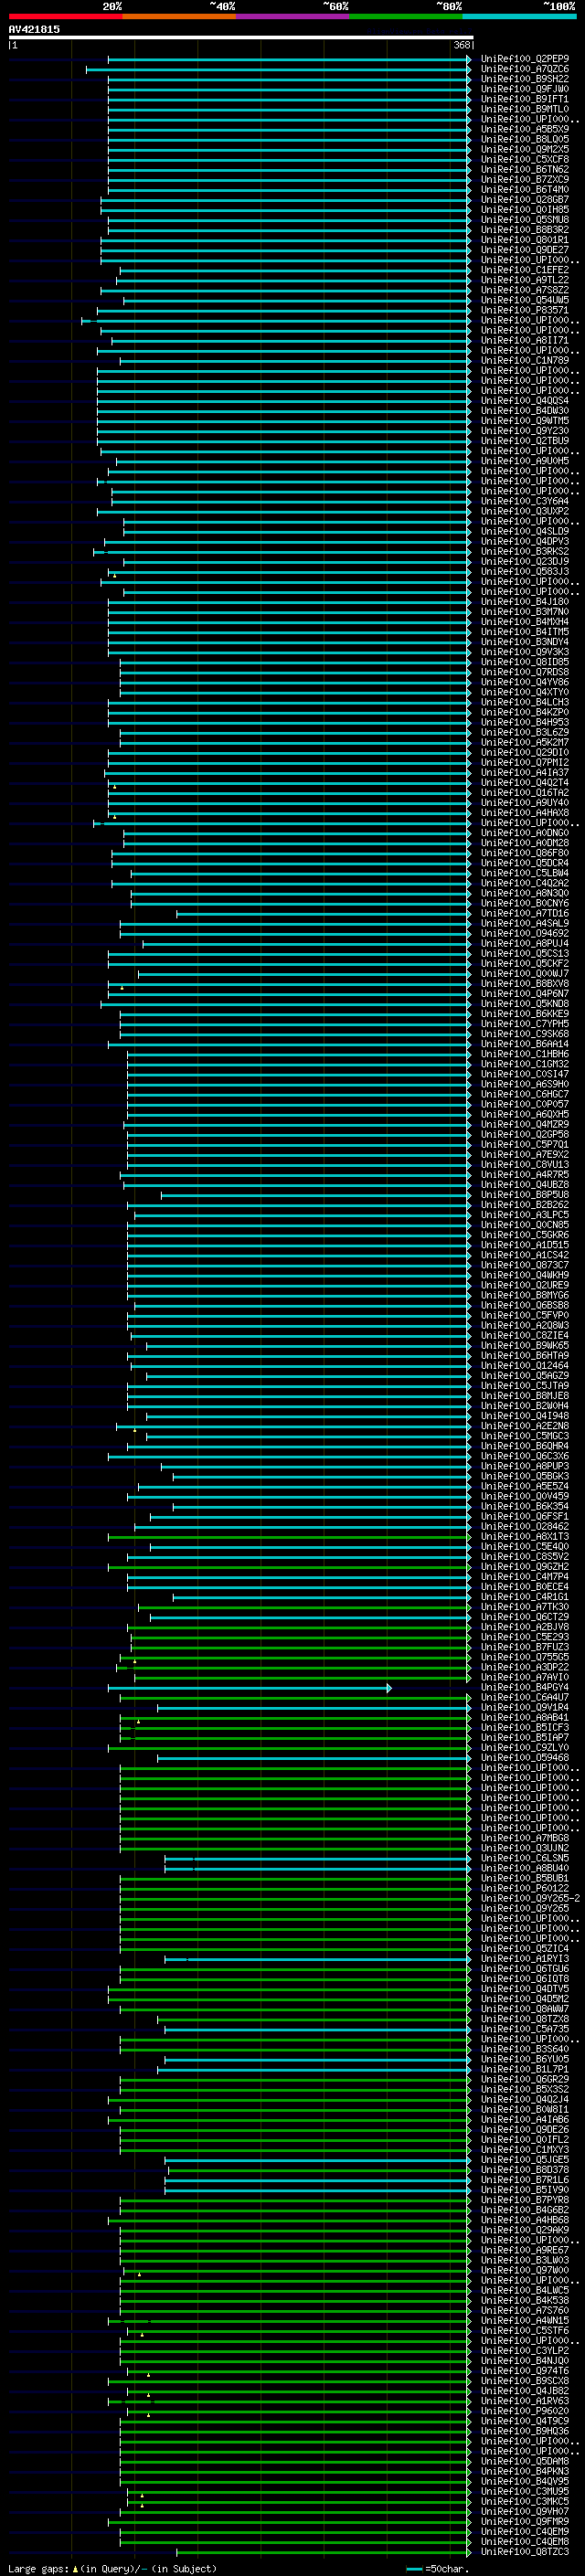The image size is (585, 2576).
Task: Click the cyan ~100% identity legend segment
Action: (520, 16)
